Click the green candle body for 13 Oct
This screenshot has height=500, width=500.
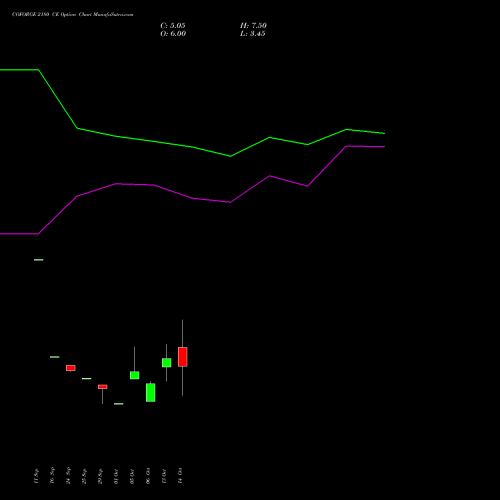tap(167, 363)
